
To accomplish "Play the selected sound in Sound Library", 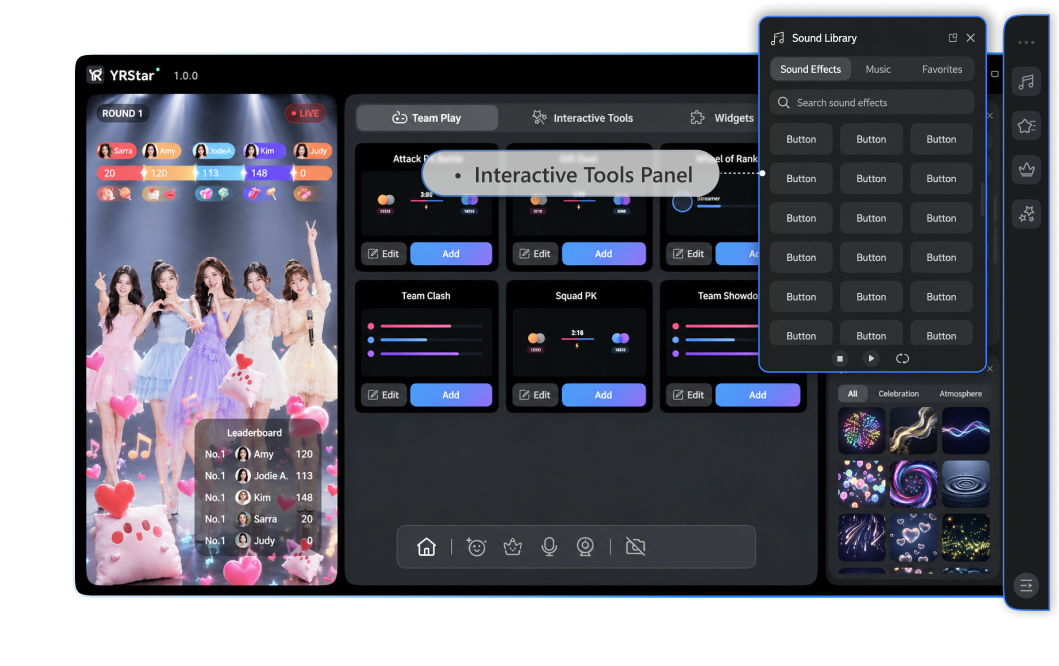I will point(871,359).
